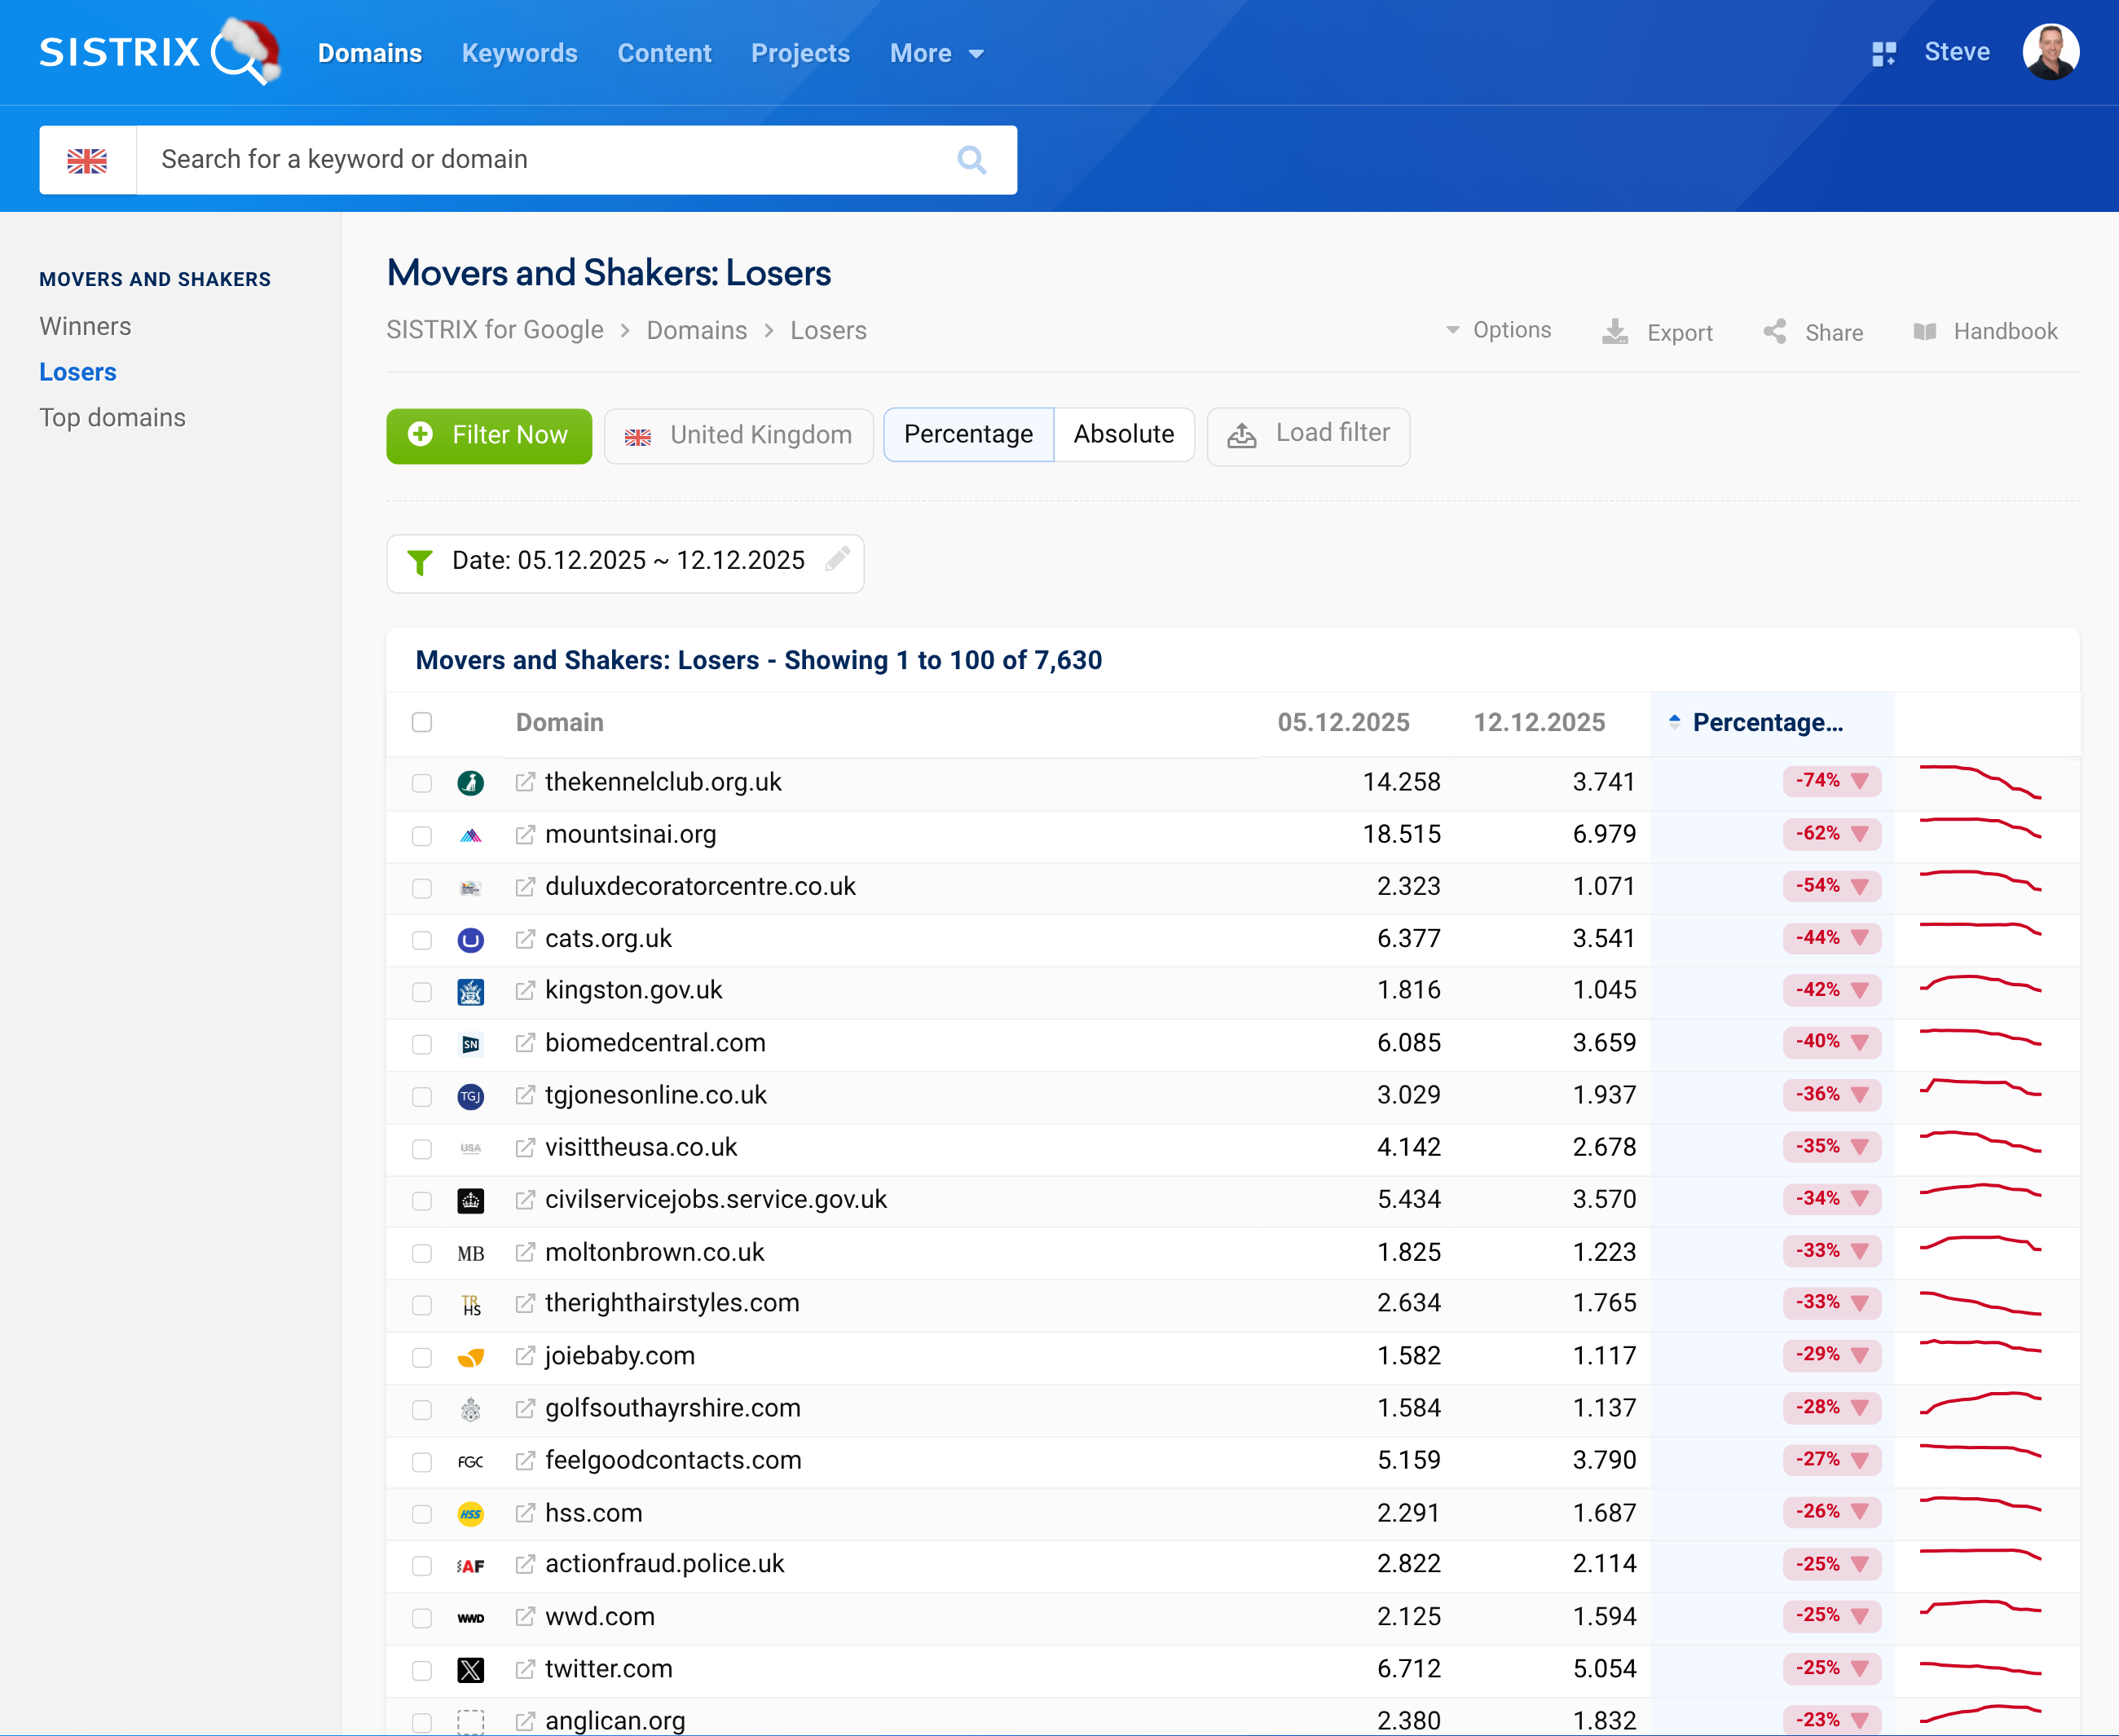Edit the date filter with pencil icon
The width and height of the screenshot is (2119, 1736).
pos(838,559)
